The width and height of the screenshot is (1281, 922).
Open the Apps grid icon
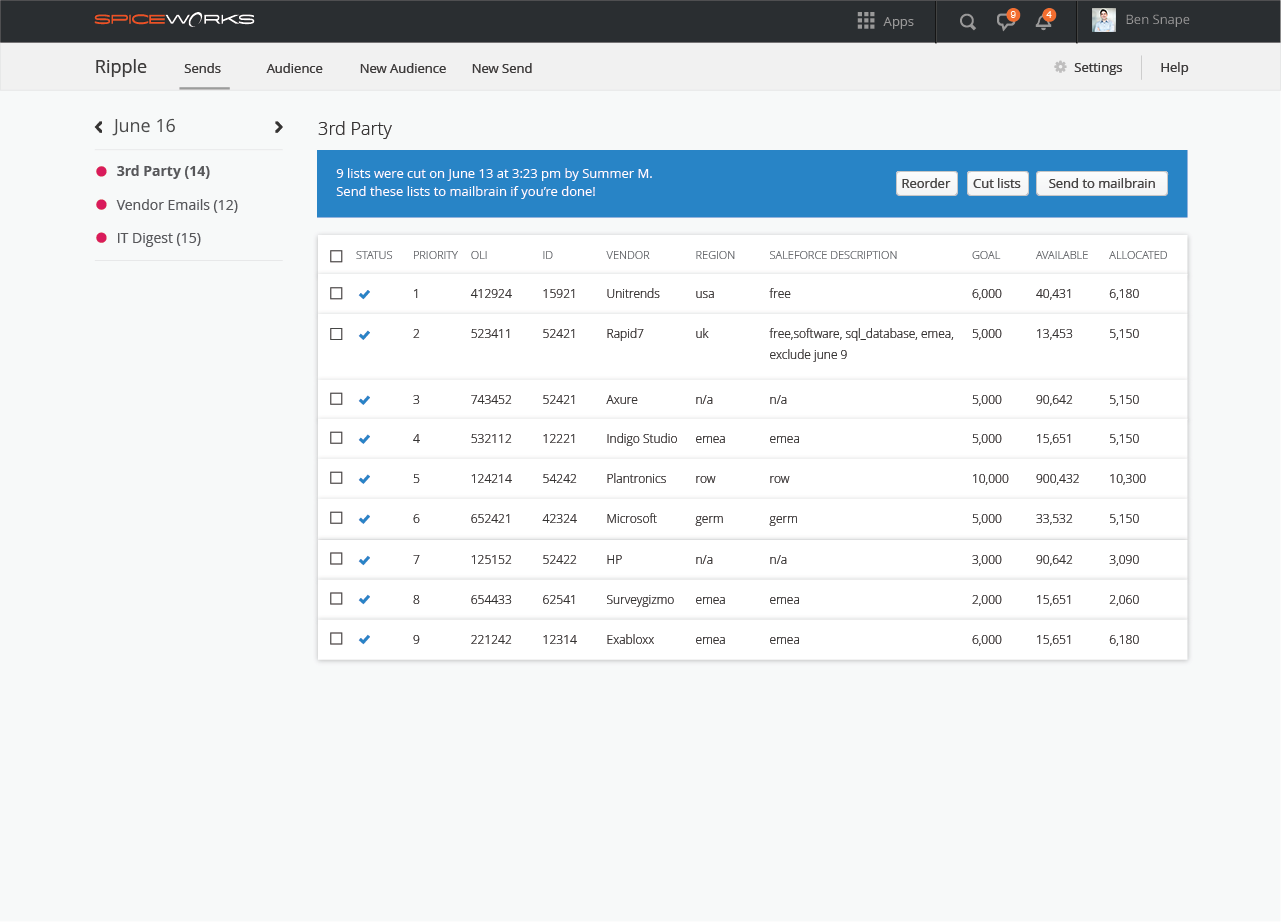pos(866,21)
